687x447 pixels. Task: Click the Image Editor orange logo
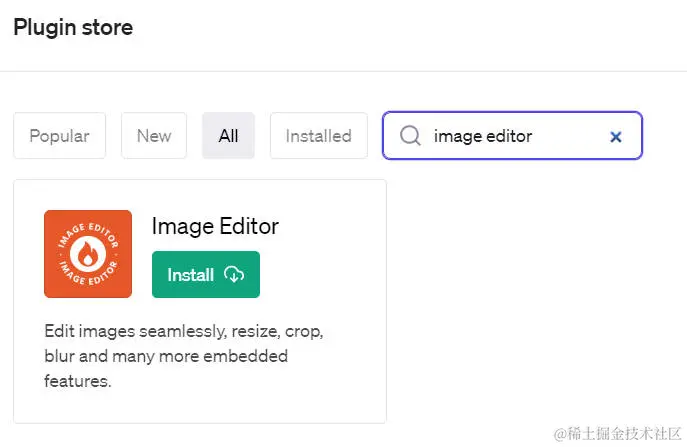tap(88, 254)
